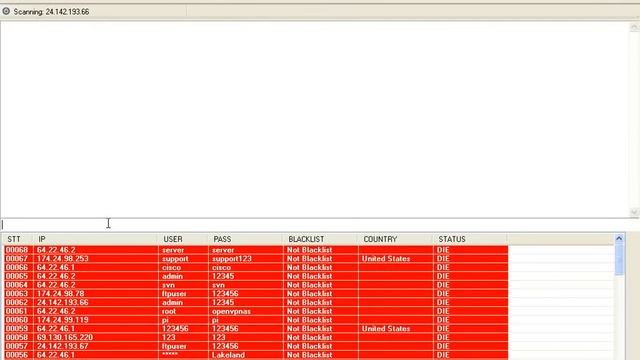This screenshot has width=640, height=360.
Task: Click DIE status in row 00058
Action: [x=443, y=338]
